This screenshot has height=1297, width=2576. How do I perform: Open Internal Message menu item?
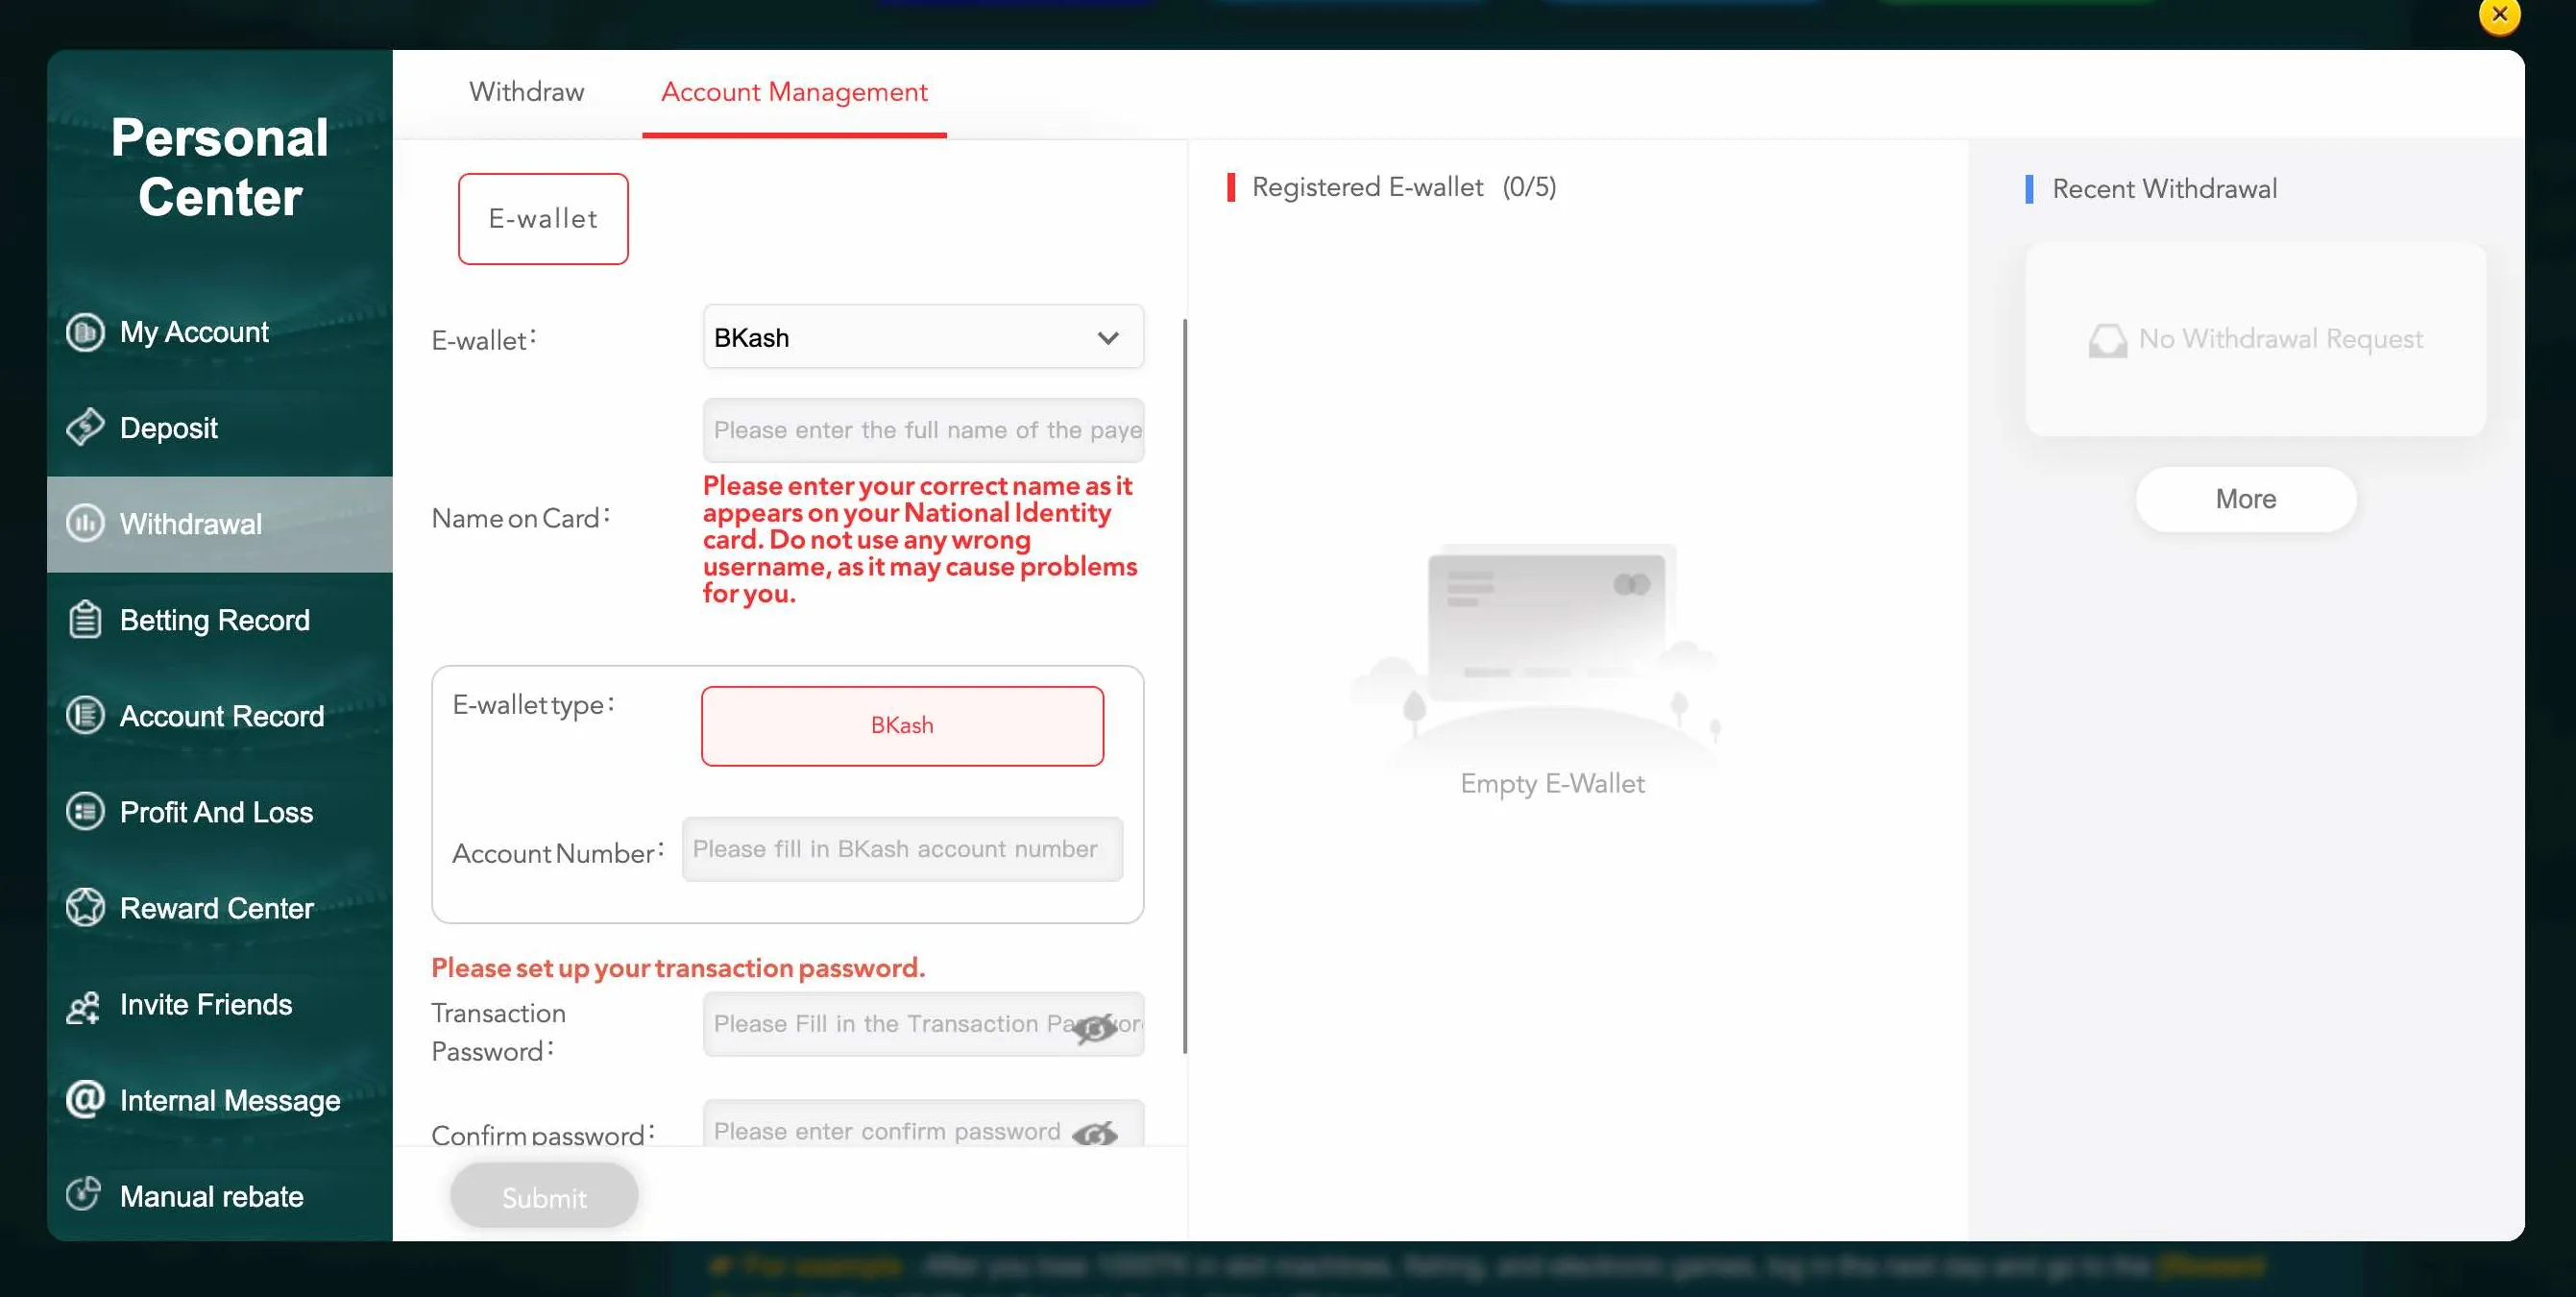click(219, 1100)
